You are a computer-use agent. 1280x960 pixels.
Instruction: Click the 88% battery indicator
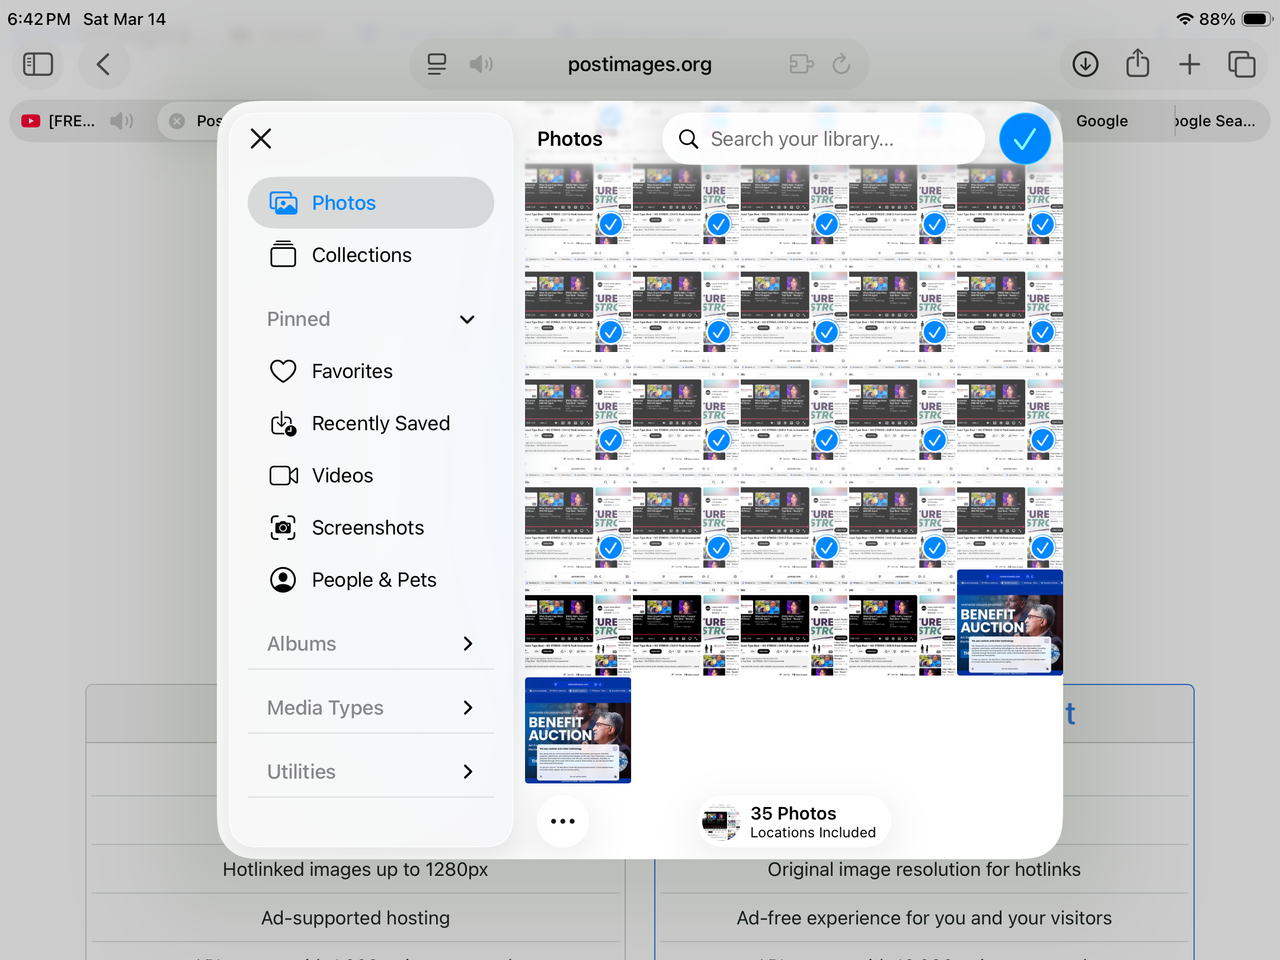(x=1235, y=19)
